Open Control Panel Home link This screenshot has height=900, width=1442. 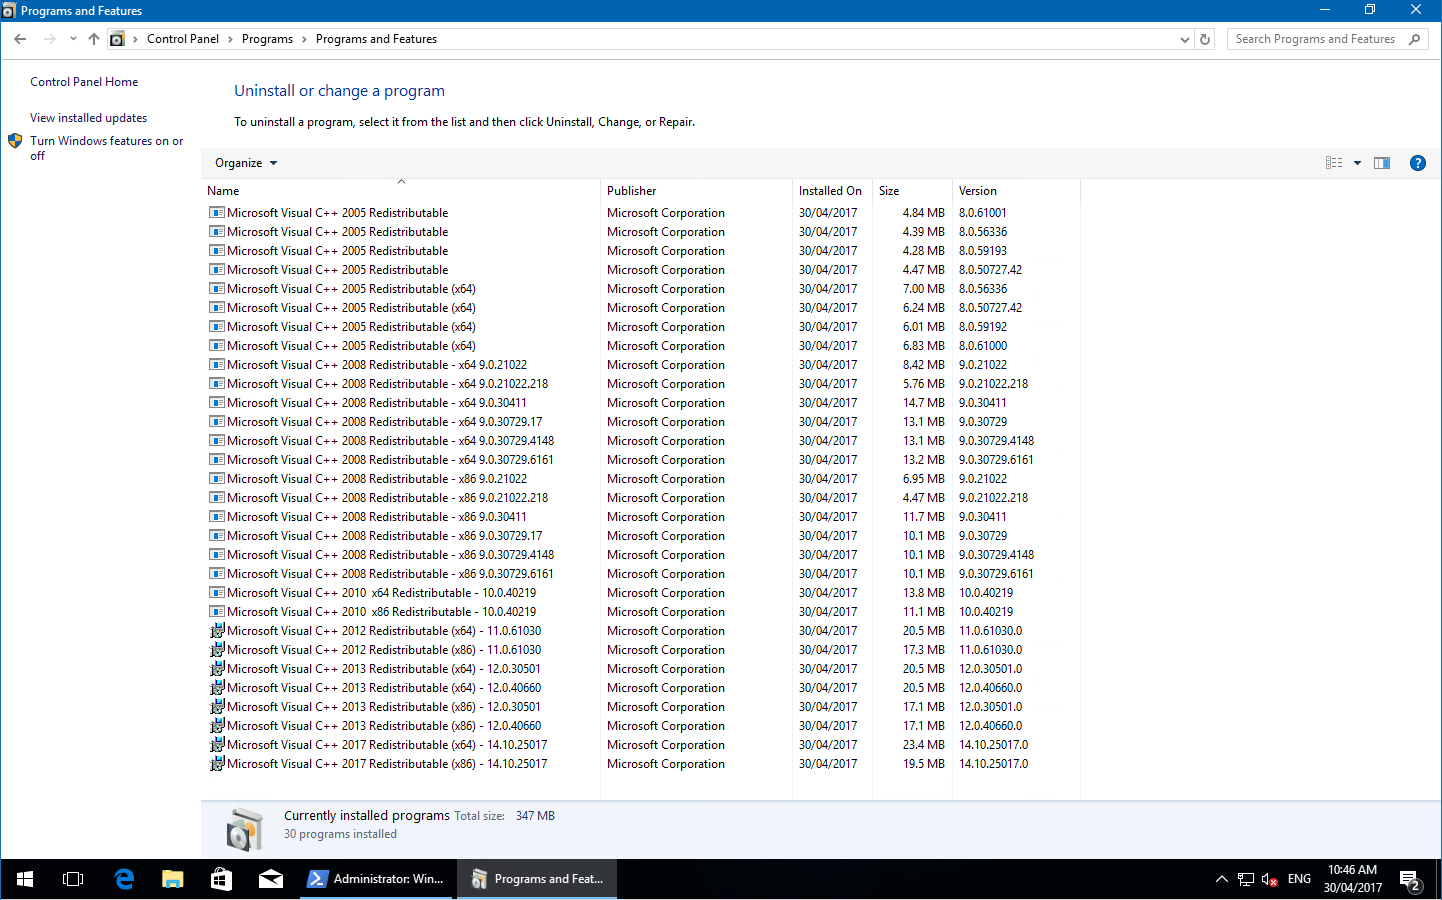[84, 82]
